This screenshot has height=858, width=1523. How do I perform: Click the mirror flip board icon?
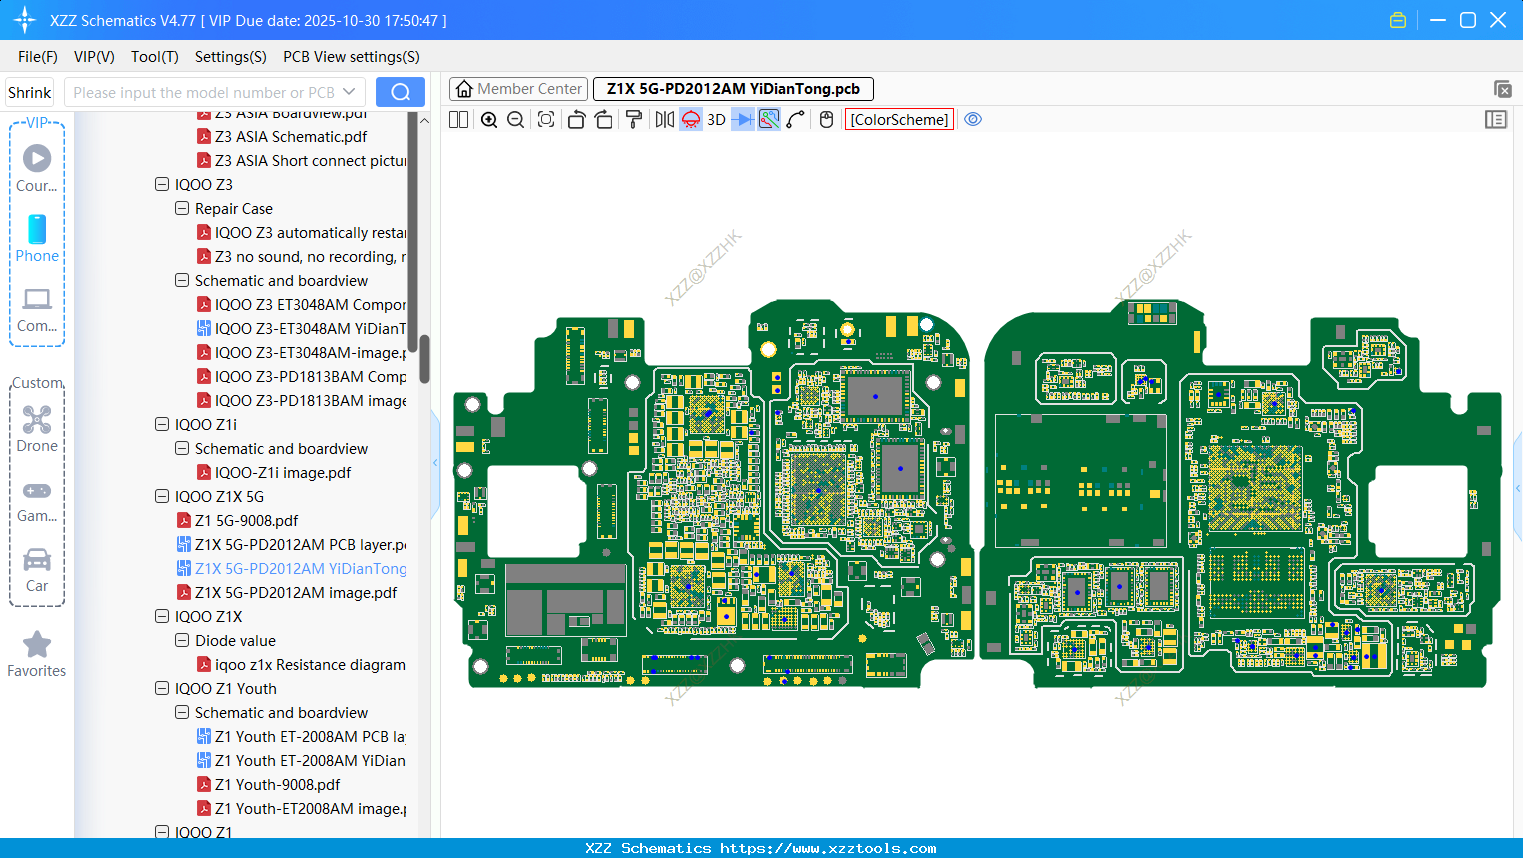(x=664, y=120)
